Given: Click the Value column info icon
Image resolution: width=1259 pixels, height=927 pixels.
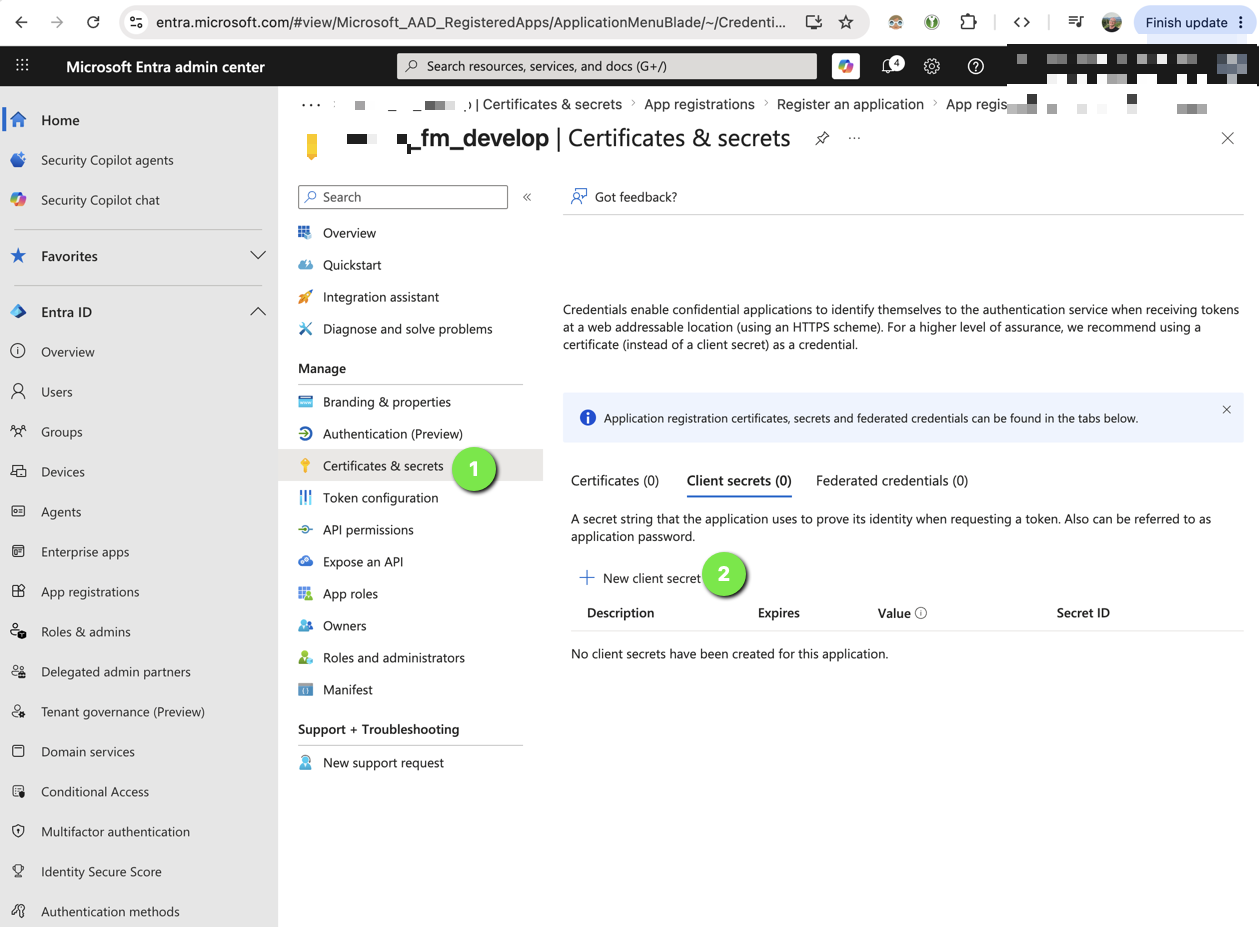Looking at the screenshot, I should point(921,613).
